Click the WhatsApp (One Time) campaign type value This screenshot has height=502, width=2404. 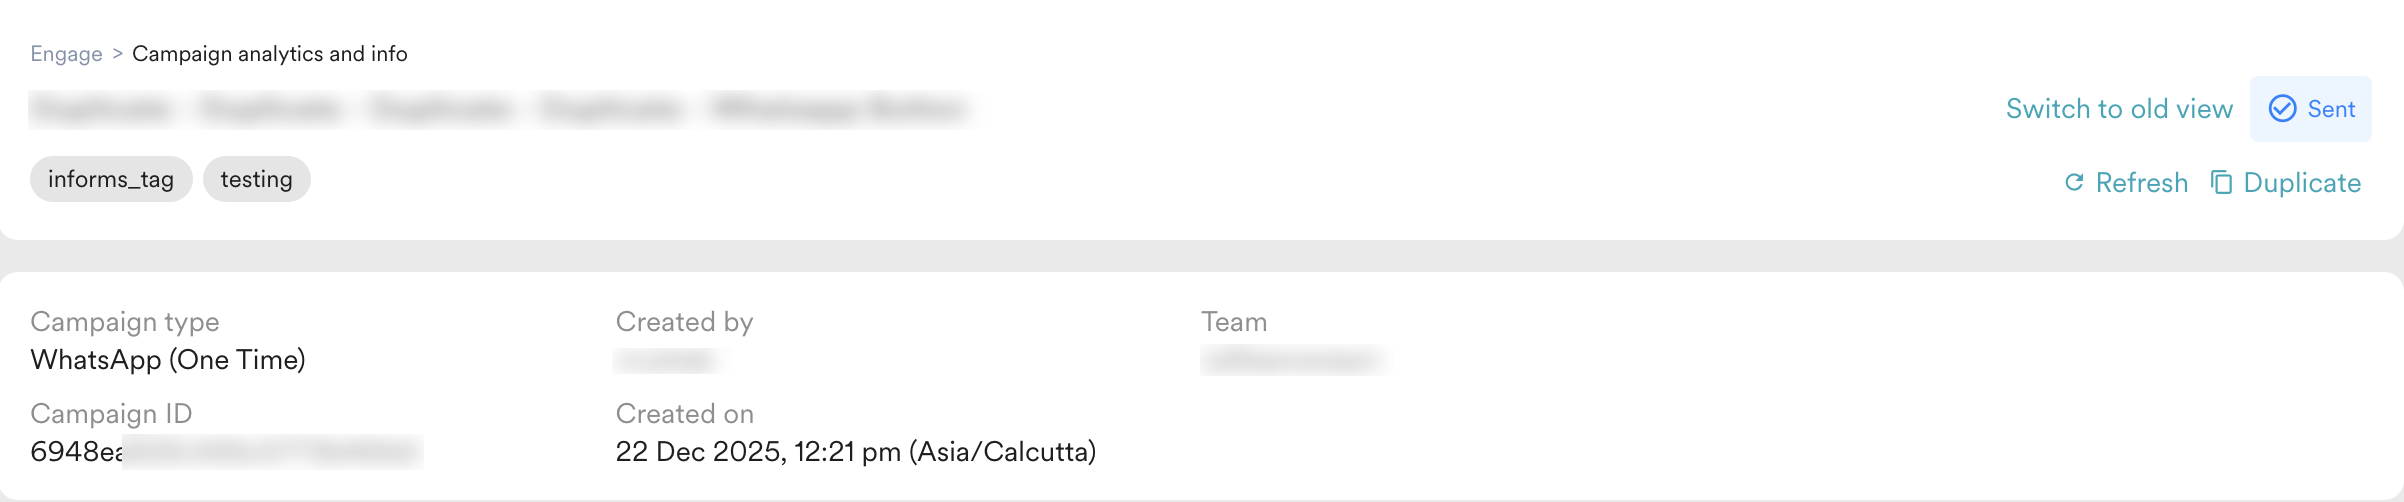(168, 360)
